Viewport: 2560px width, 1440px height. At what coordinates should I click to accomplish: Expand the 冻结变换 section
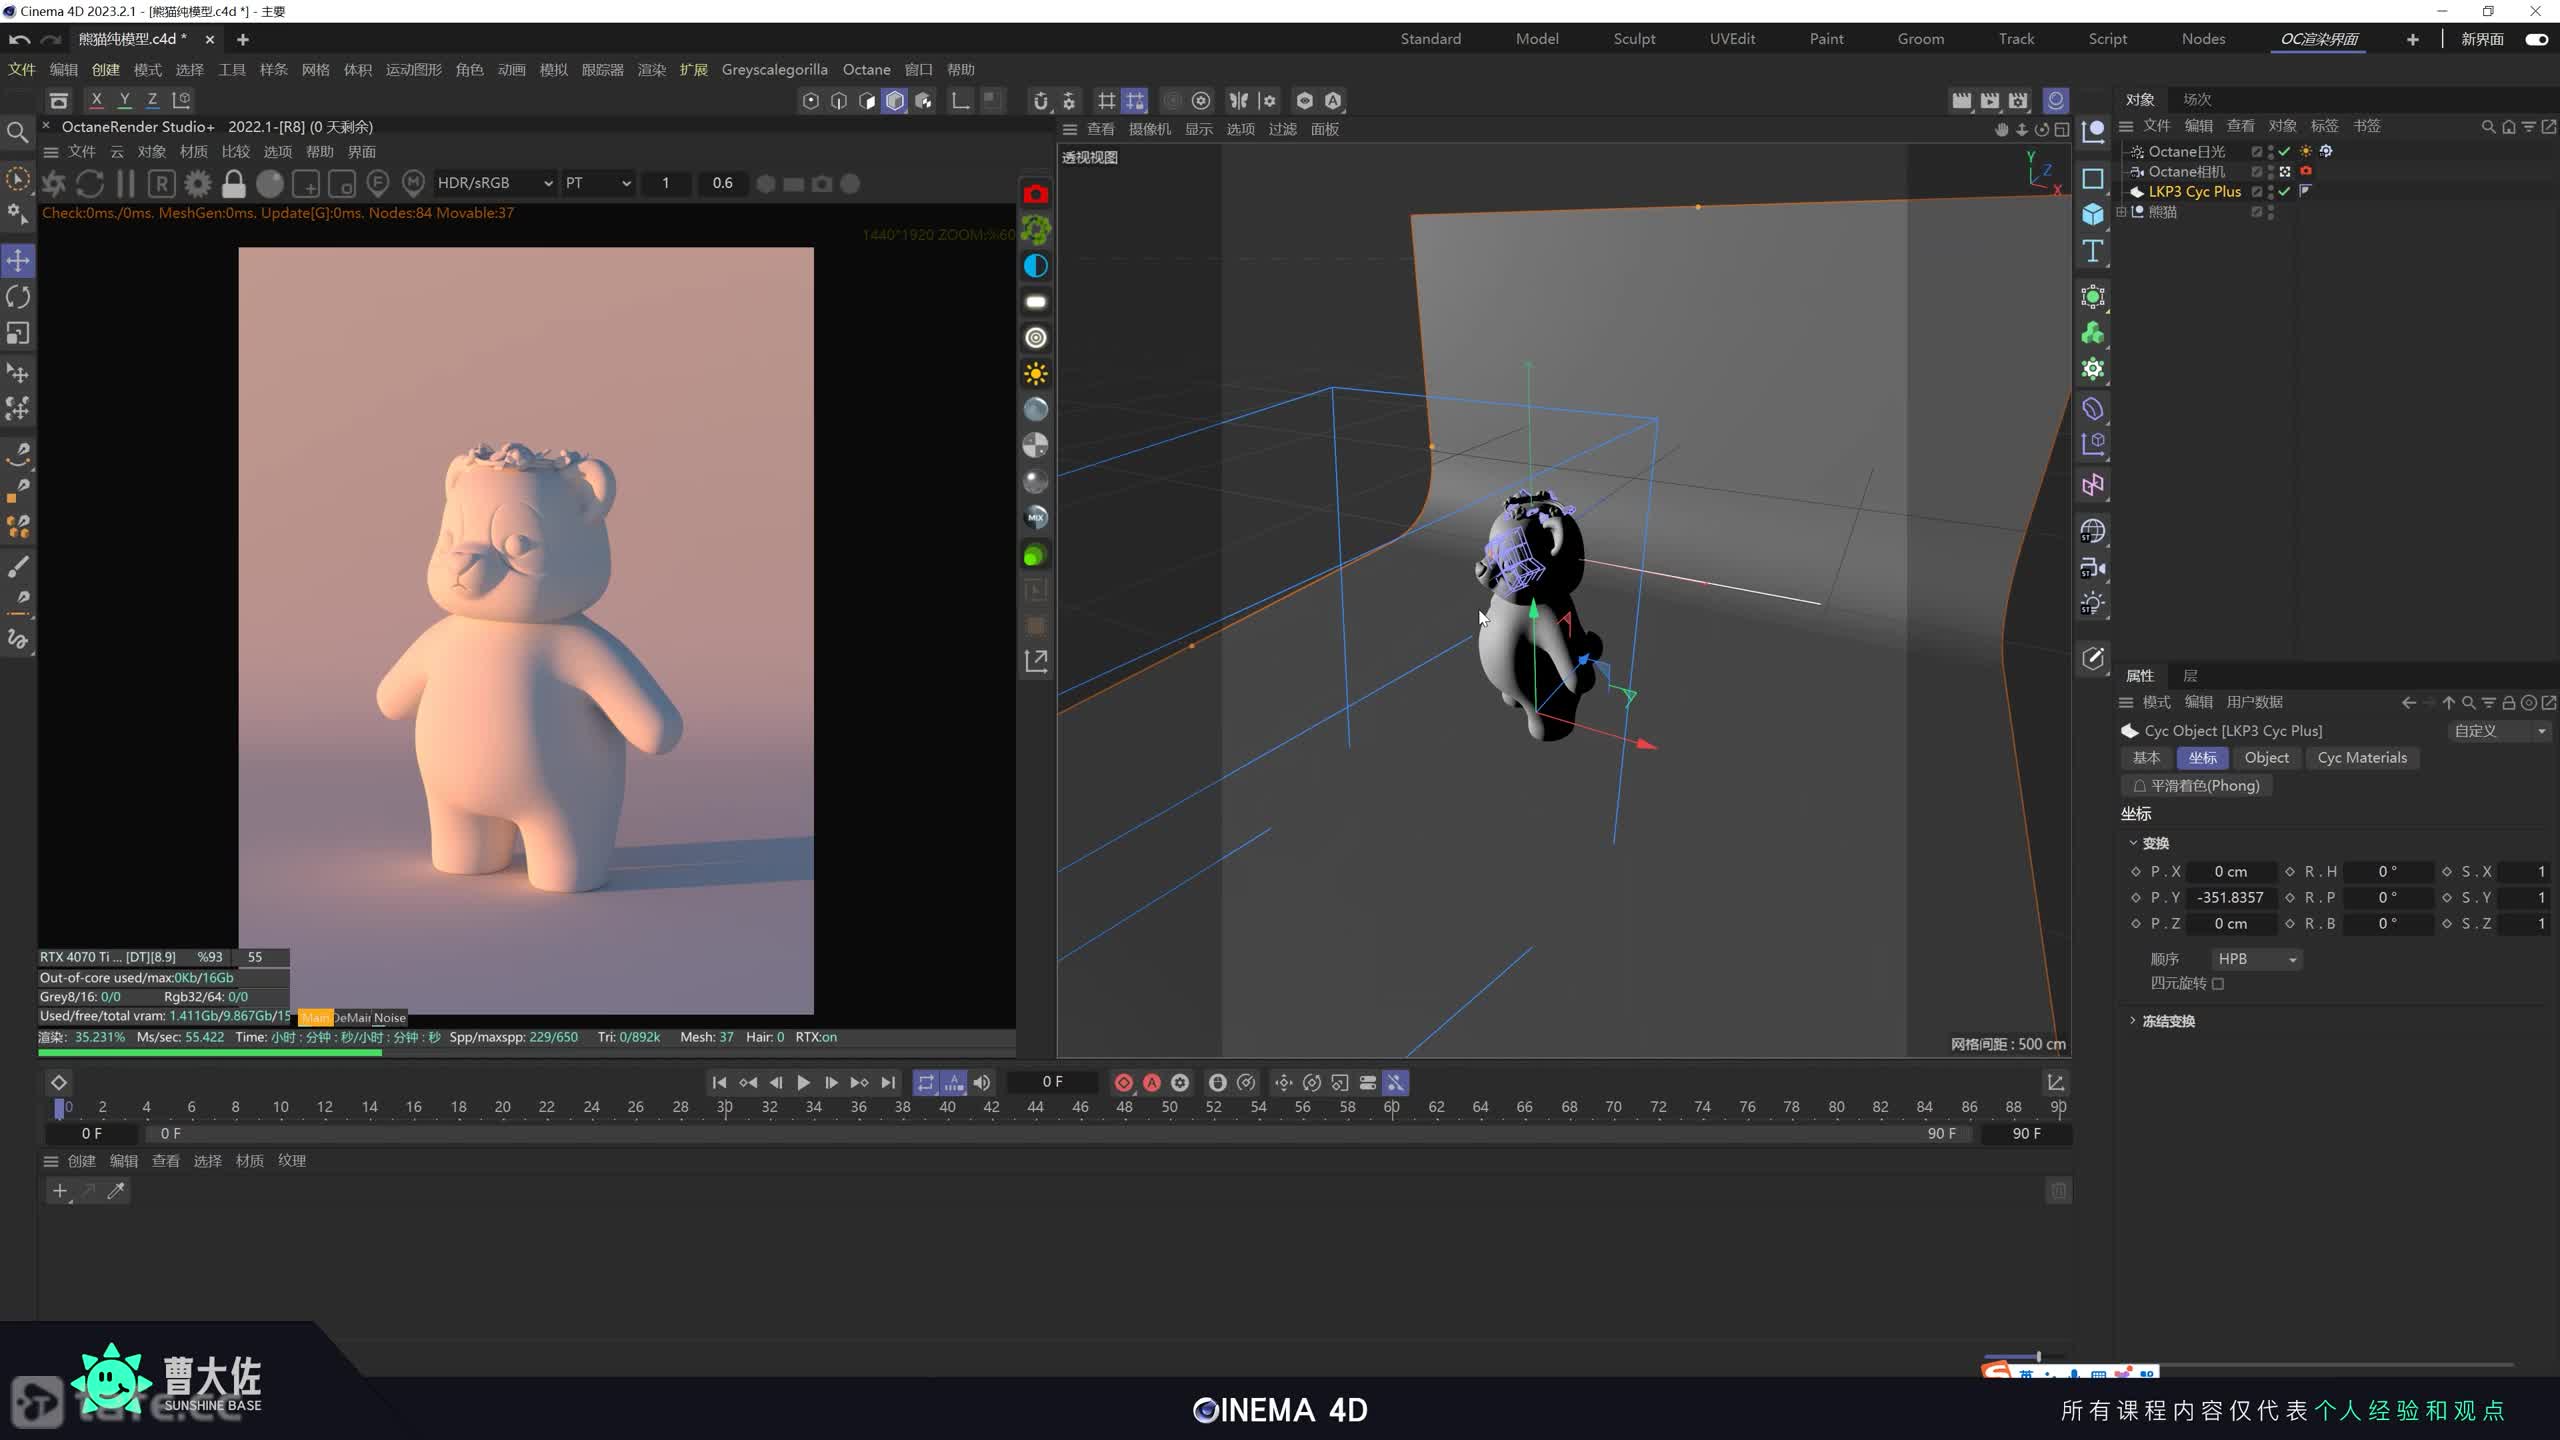2133,1021
